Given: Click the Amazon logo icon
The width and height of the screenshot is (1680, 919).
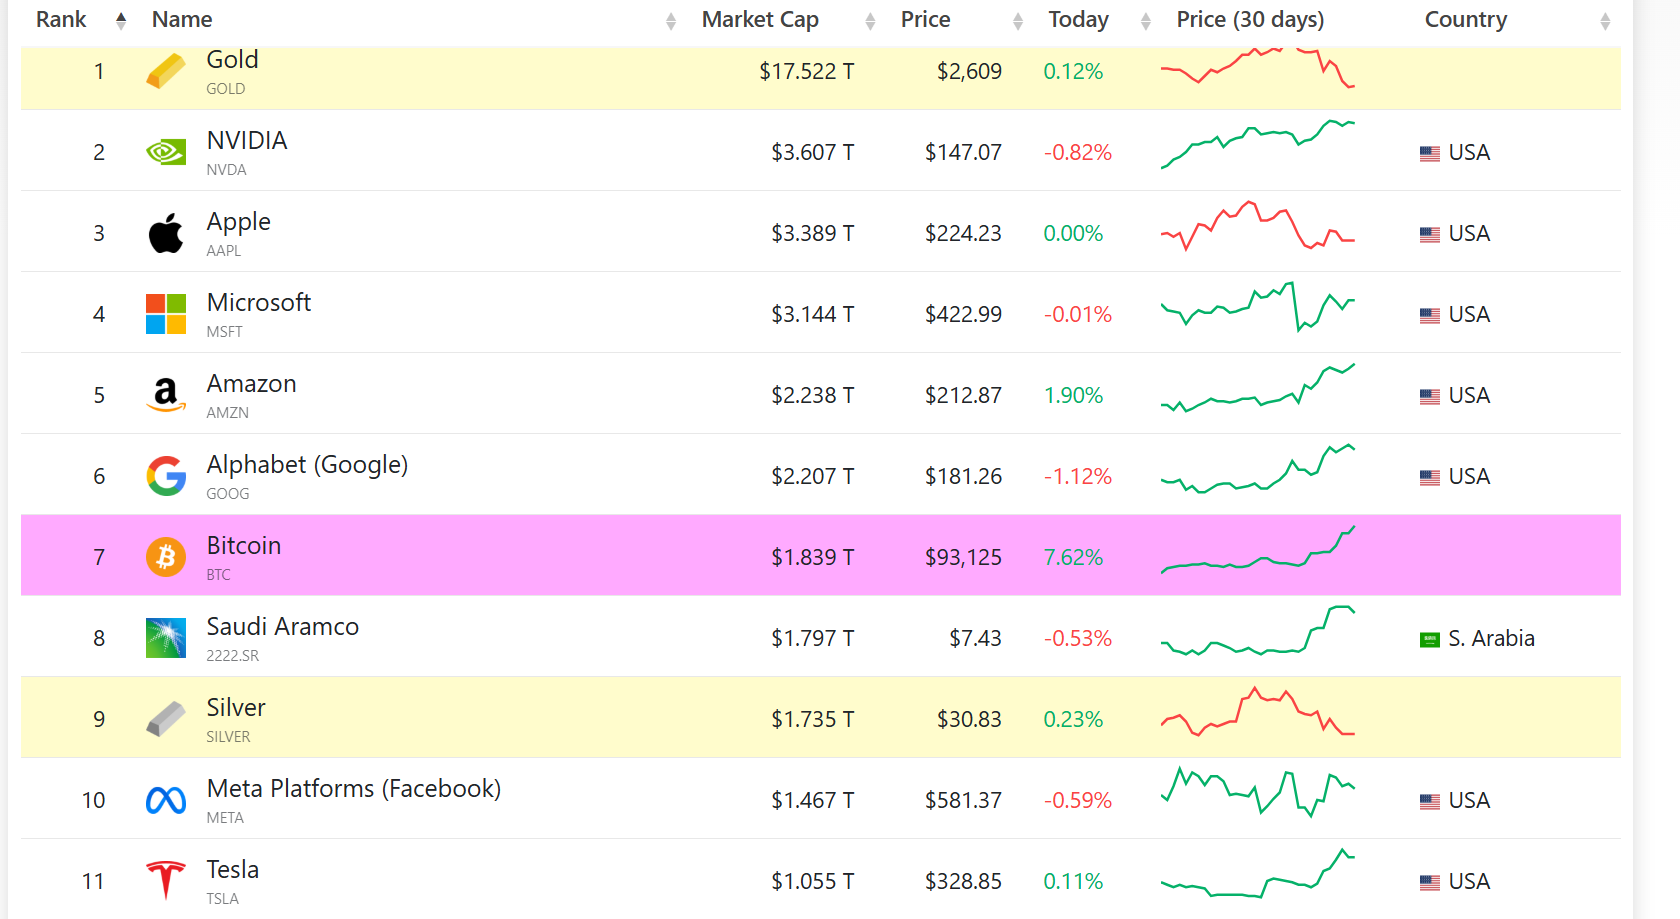Looking at the screenshot, I should coord(166,395).
